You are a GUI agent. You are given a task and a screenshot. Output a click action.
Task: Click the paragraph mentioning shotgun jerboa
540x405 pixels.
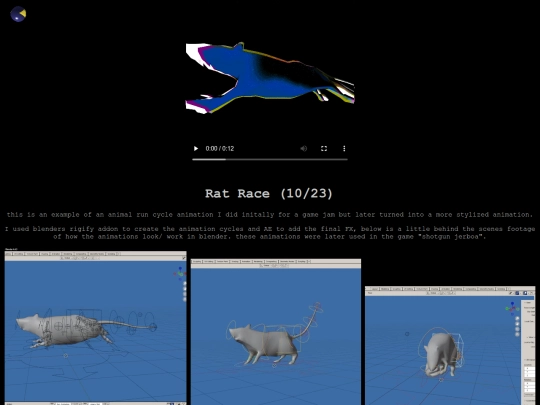pyautogui.click(x=270, y=232)
